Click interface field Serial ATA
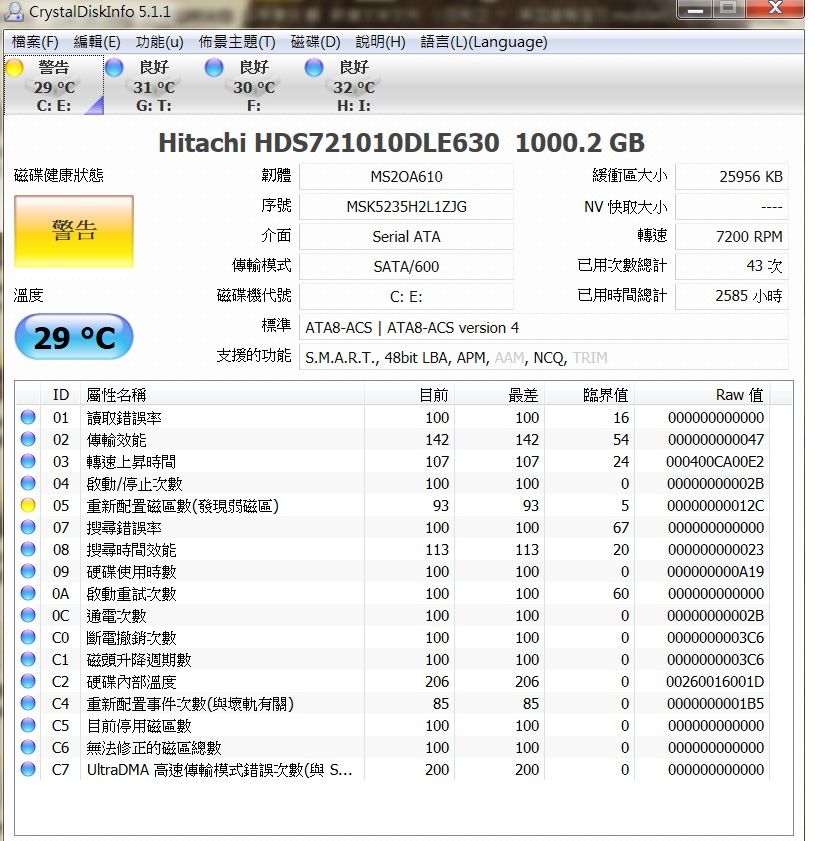Image resolution: width=815 pixels, height=841 pixels. click(x=406, y=237)
